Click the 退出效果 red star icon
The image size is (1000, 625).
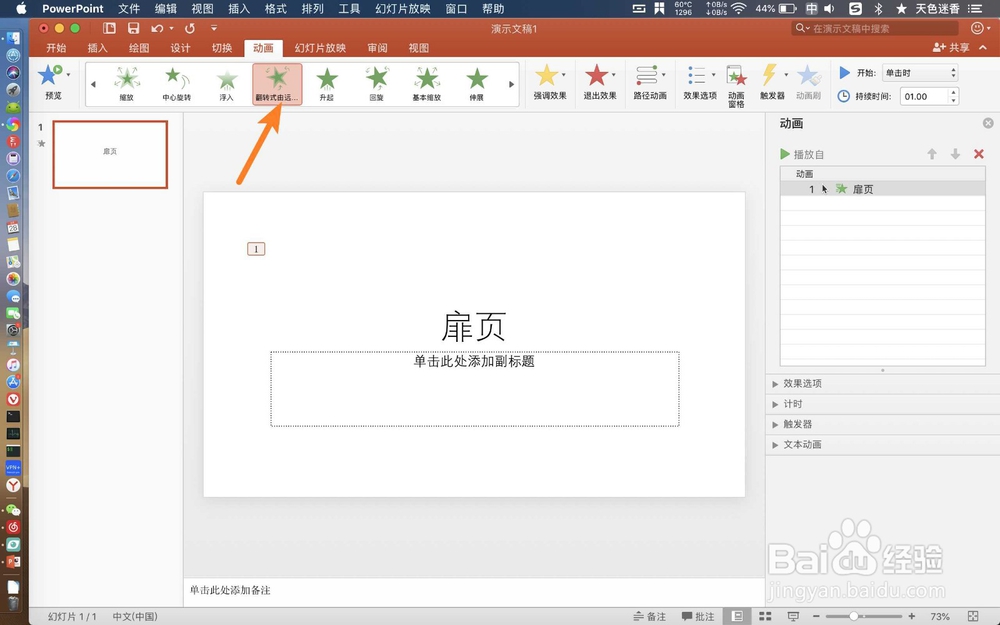point(598,76)
